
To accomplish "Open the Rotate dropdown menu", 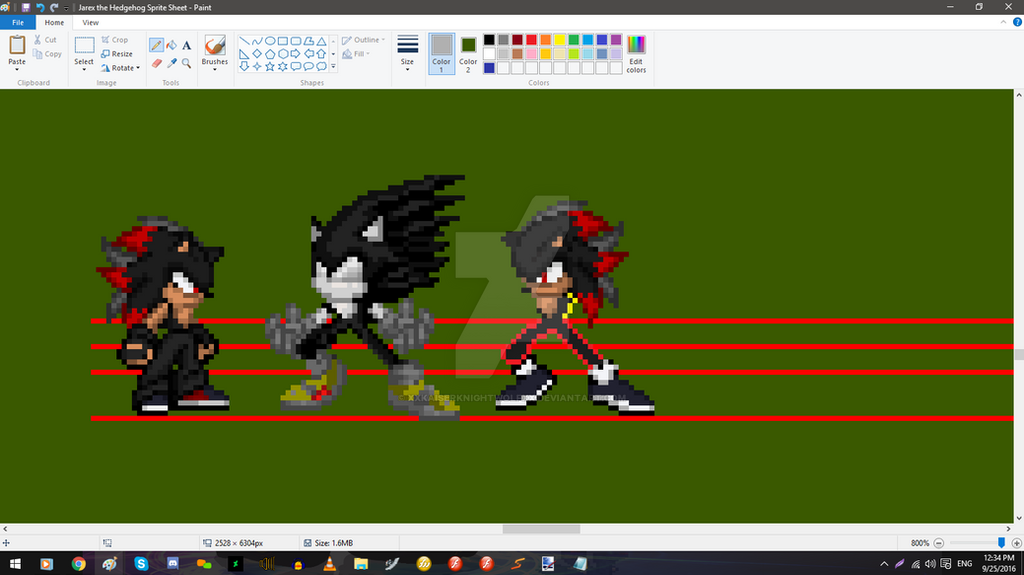I will [121, 68].
